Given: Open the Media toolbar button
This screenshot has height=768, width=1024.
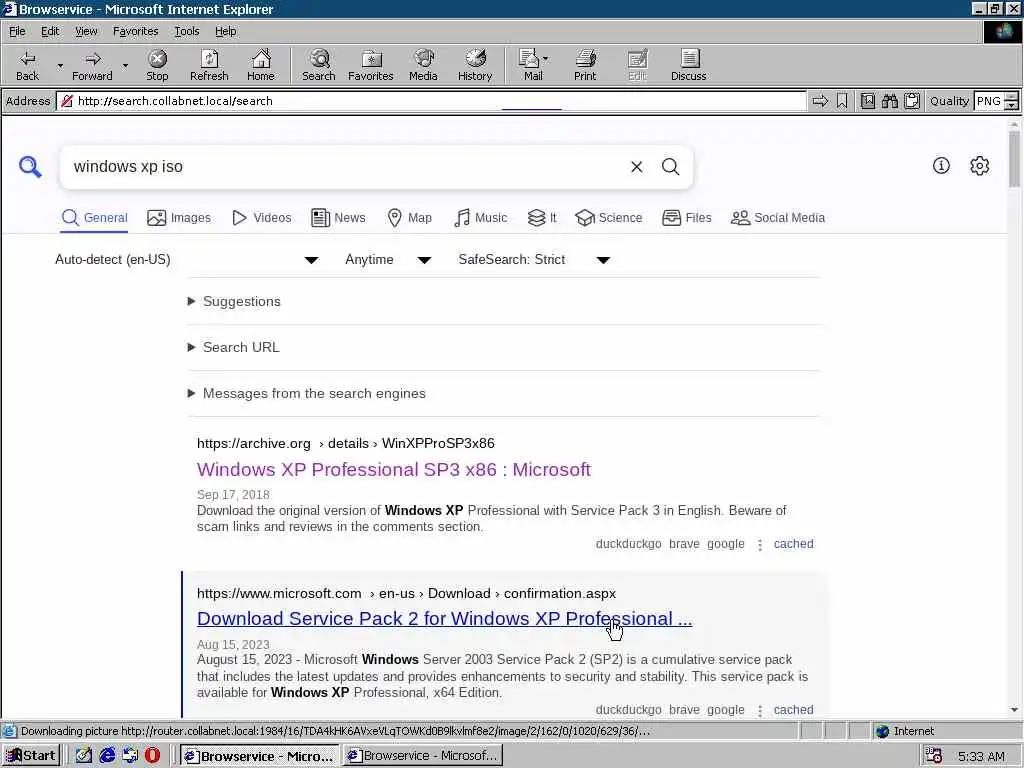Looking at the screenshot, I should (x=423, y=65).
